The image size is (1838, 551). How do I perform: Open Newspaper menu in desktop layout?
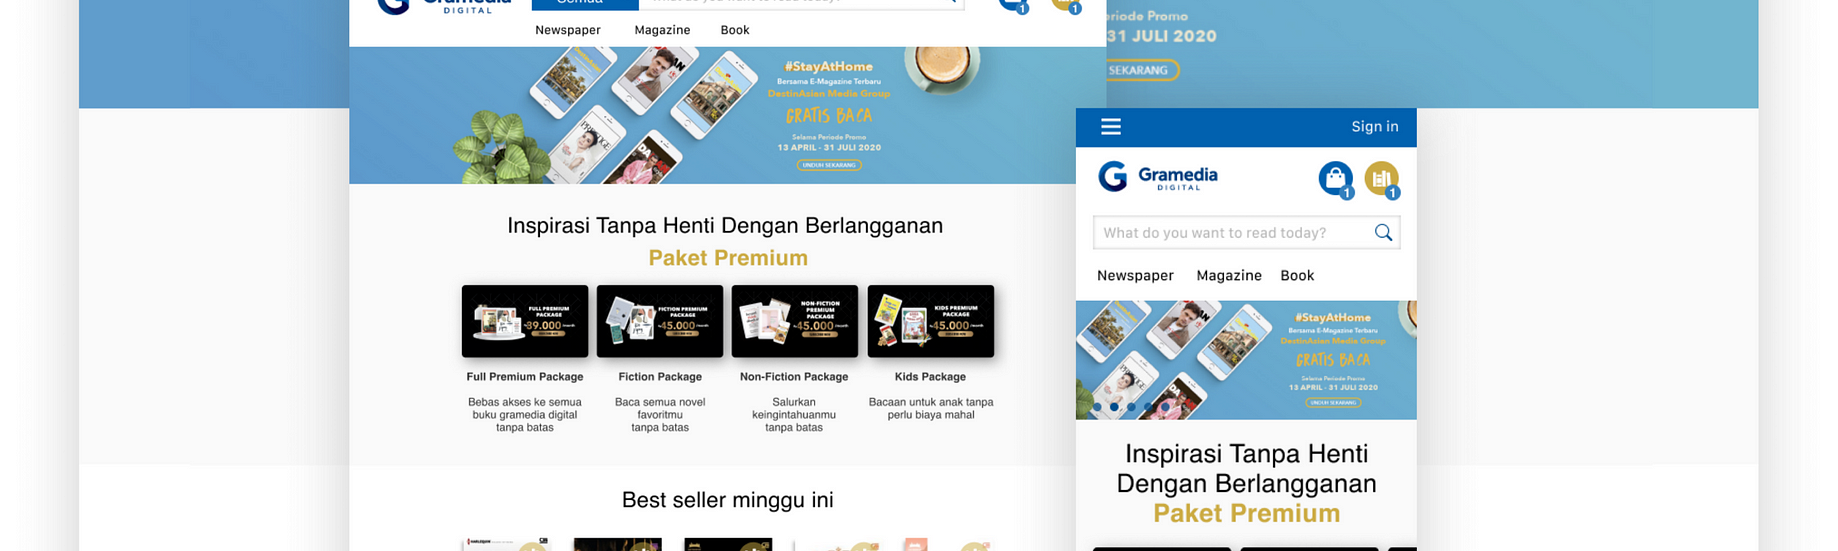tap(568, 30)
